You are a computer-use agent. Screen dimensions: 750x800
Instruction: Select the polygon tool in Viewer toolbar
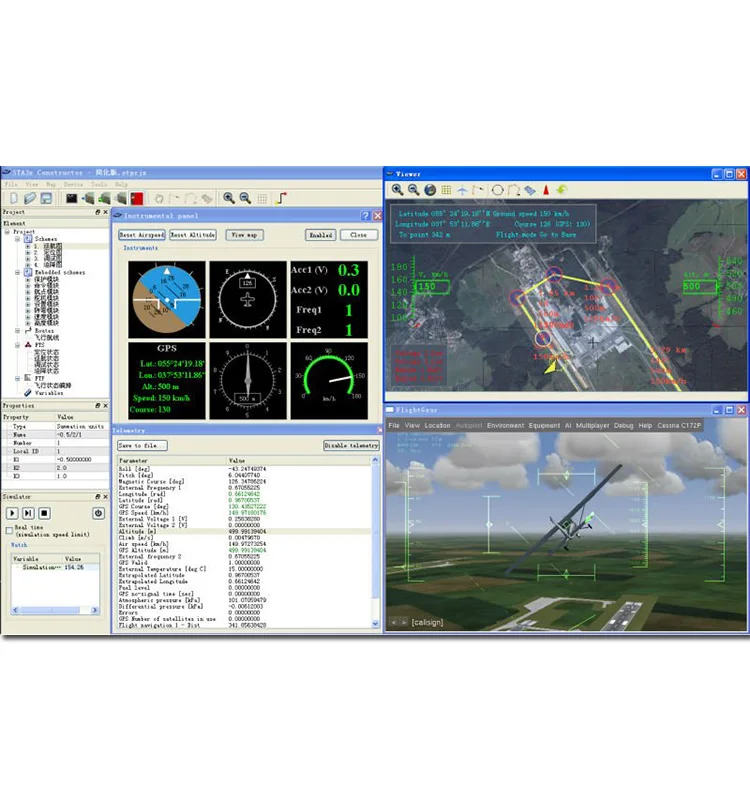coord(514,190)
